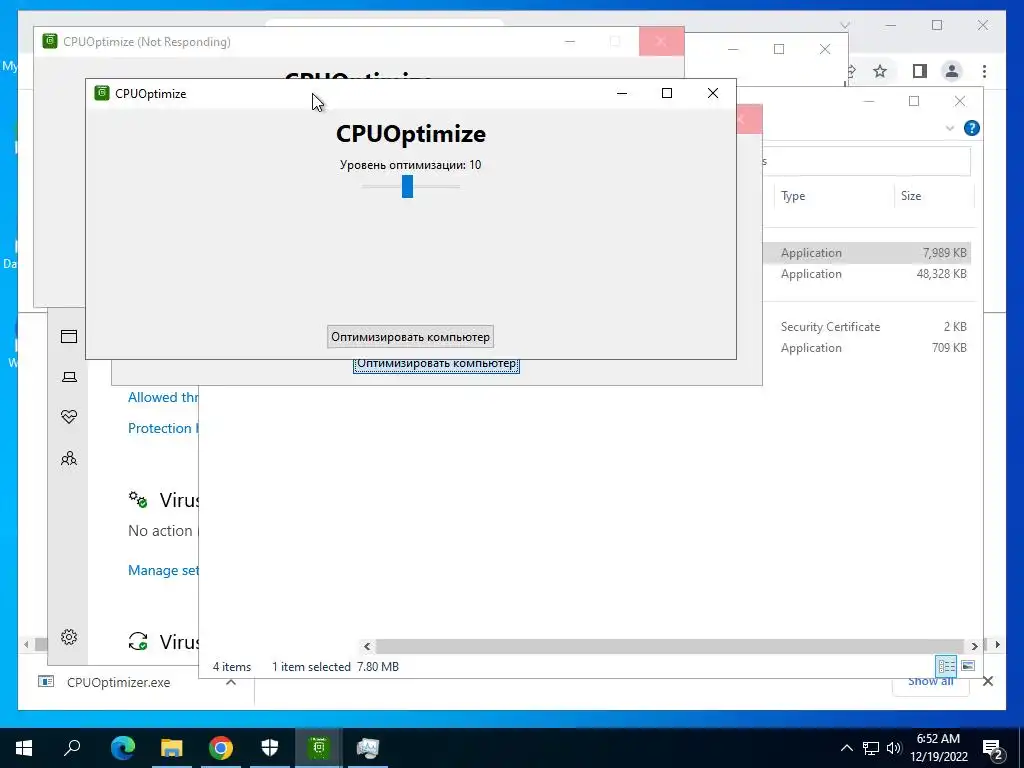Click the virus protection settings gears icon

pos(138,500)
